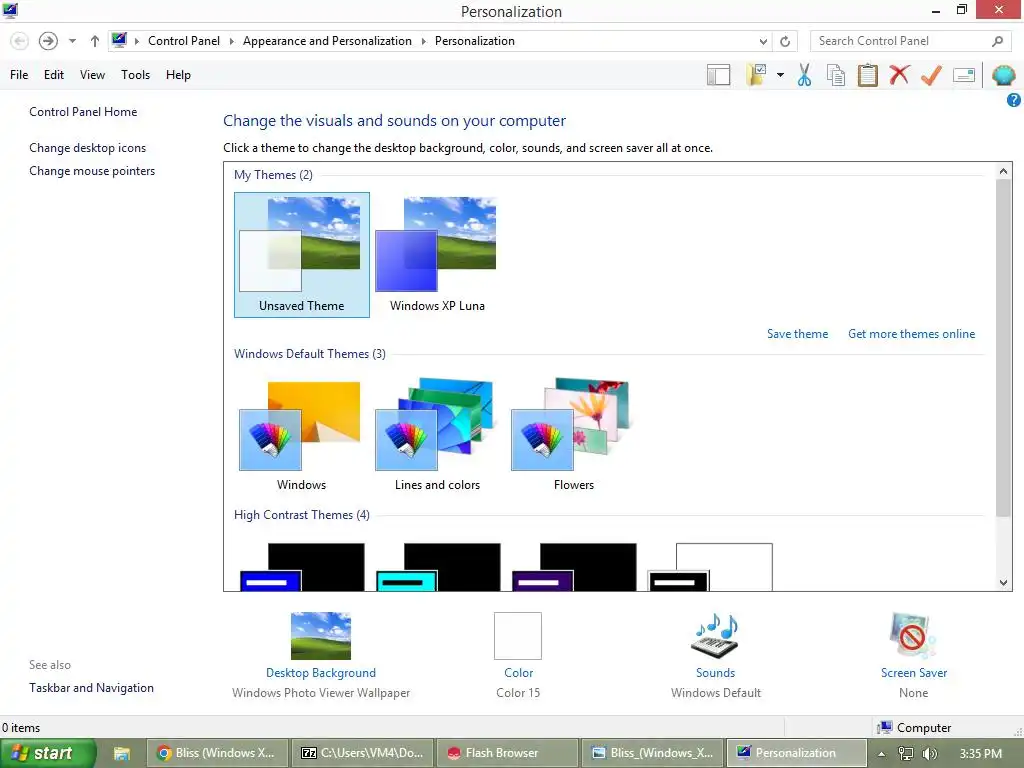Open Taskbar and Navigation link

coord(91,688)
